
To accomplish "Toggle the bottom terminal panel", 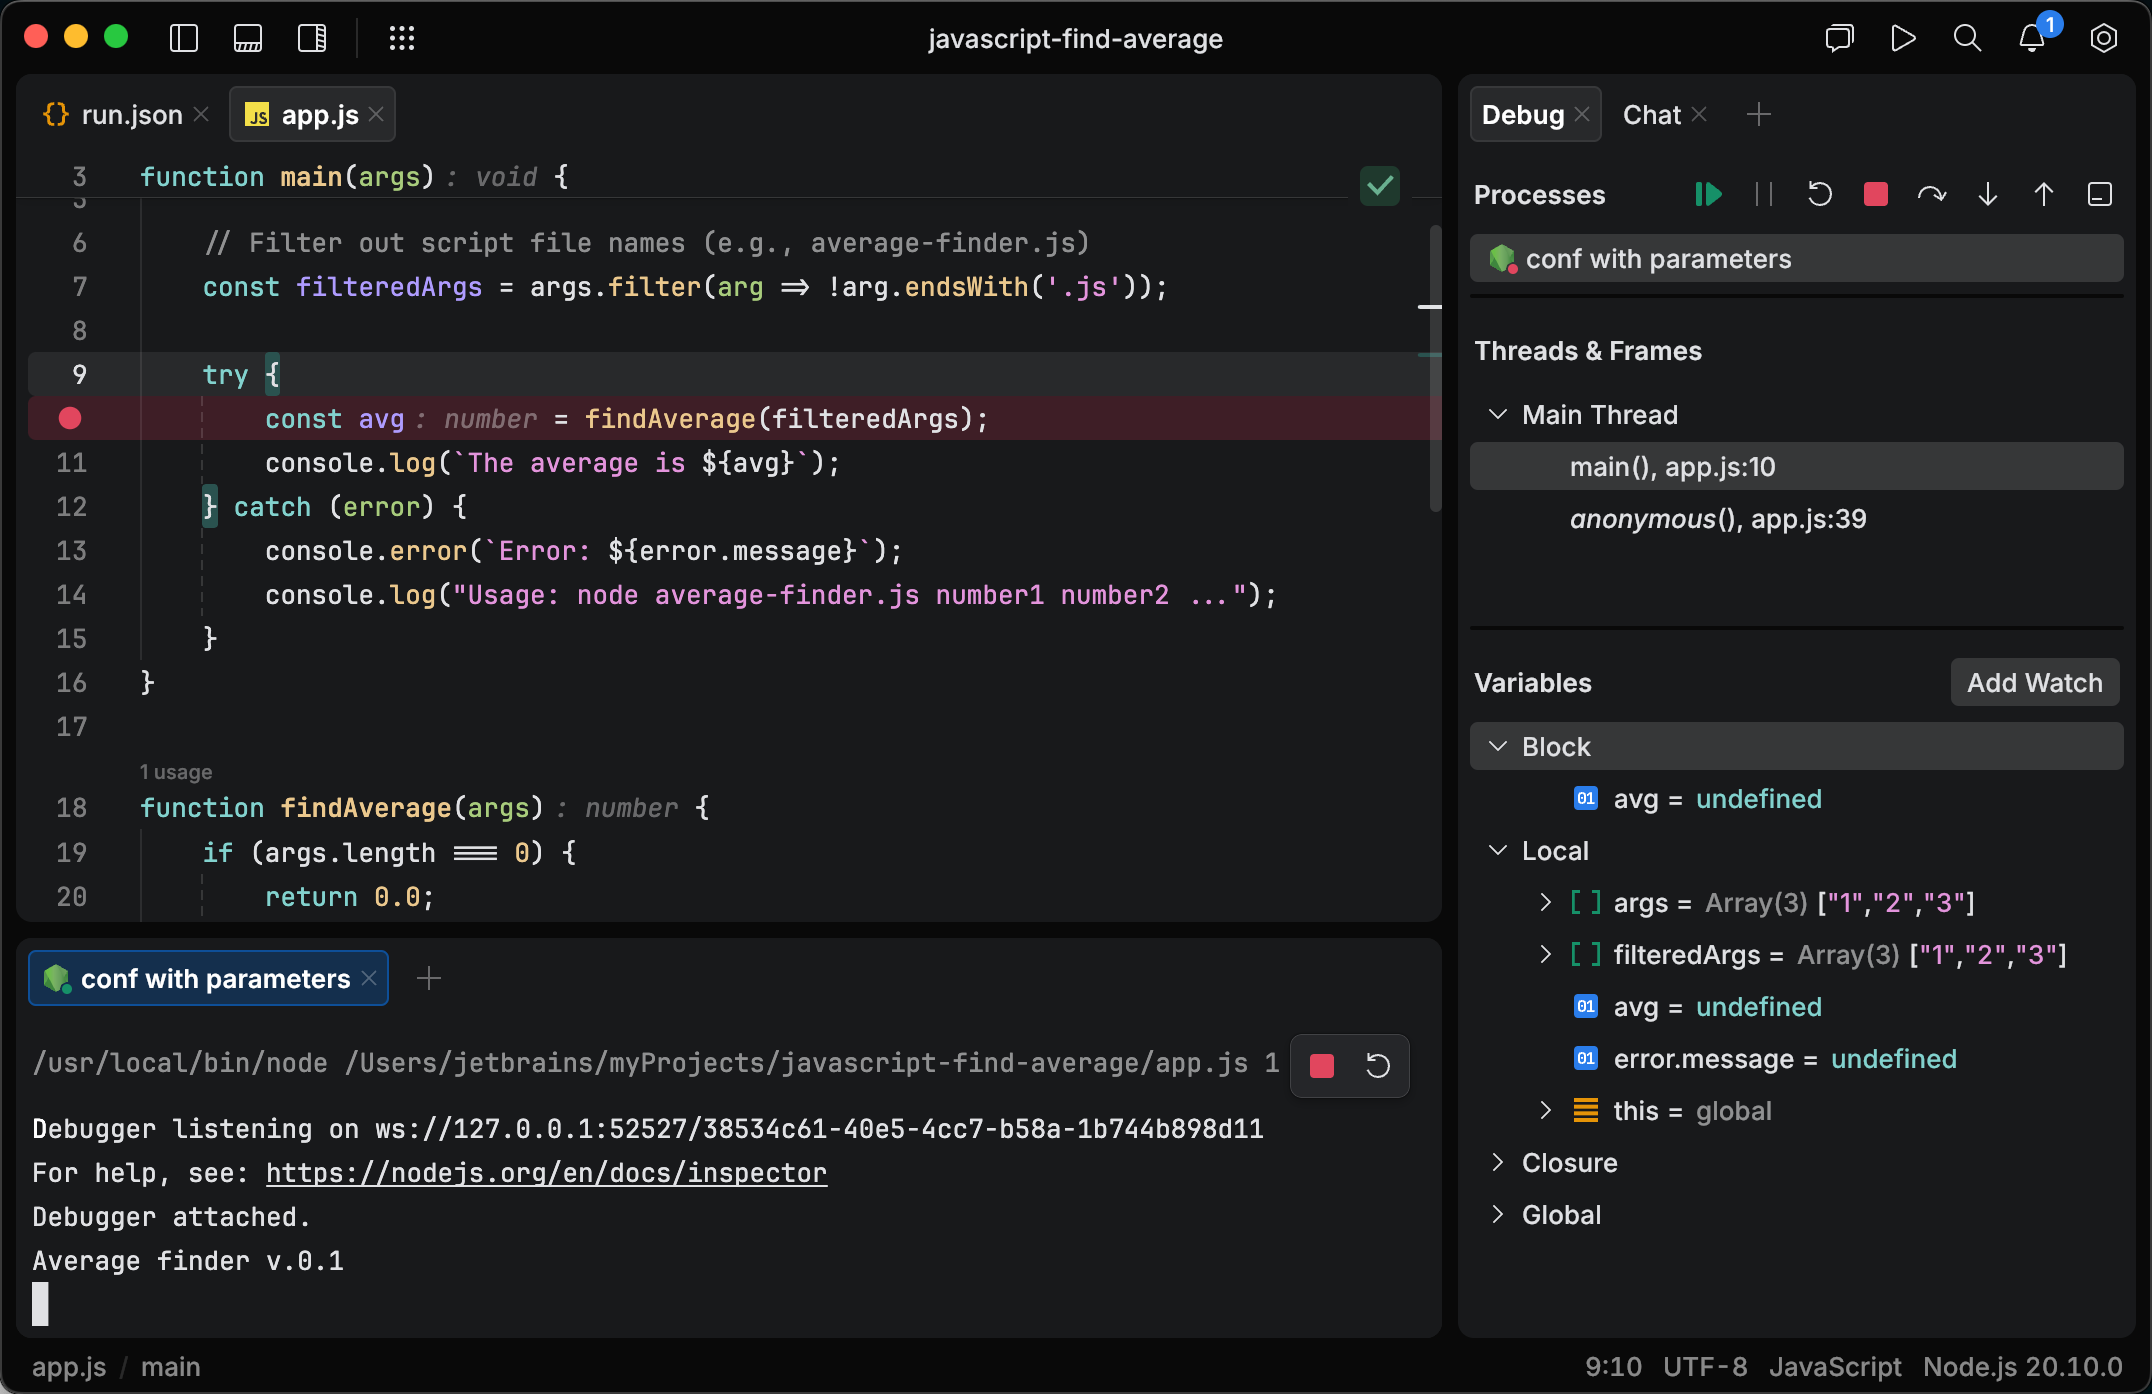I will click(247, 38).
